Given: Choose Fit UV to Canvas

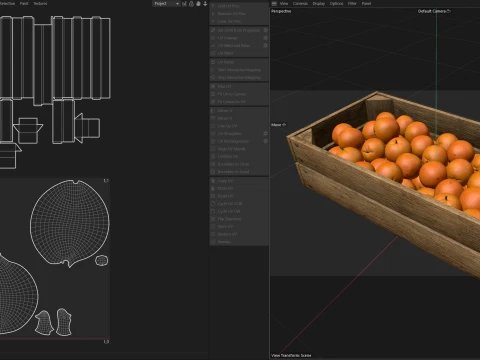Looking at the screenshot, I should coord(239,94).
